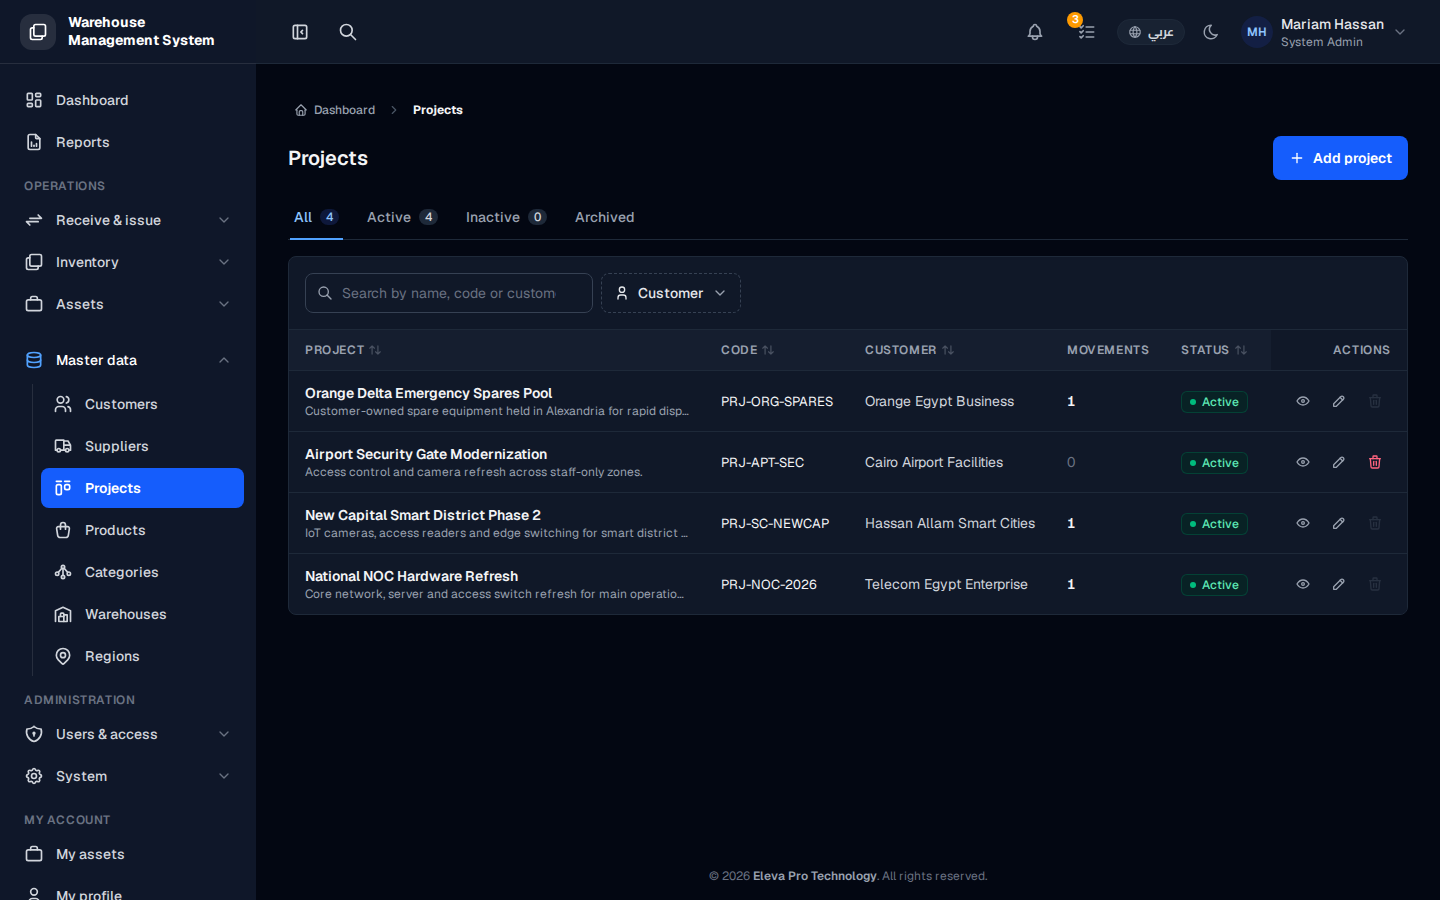The height and width of the screenshot is (900, 1440).
Task: Open Reports in sidebar
Action: [x=128, y=142]
